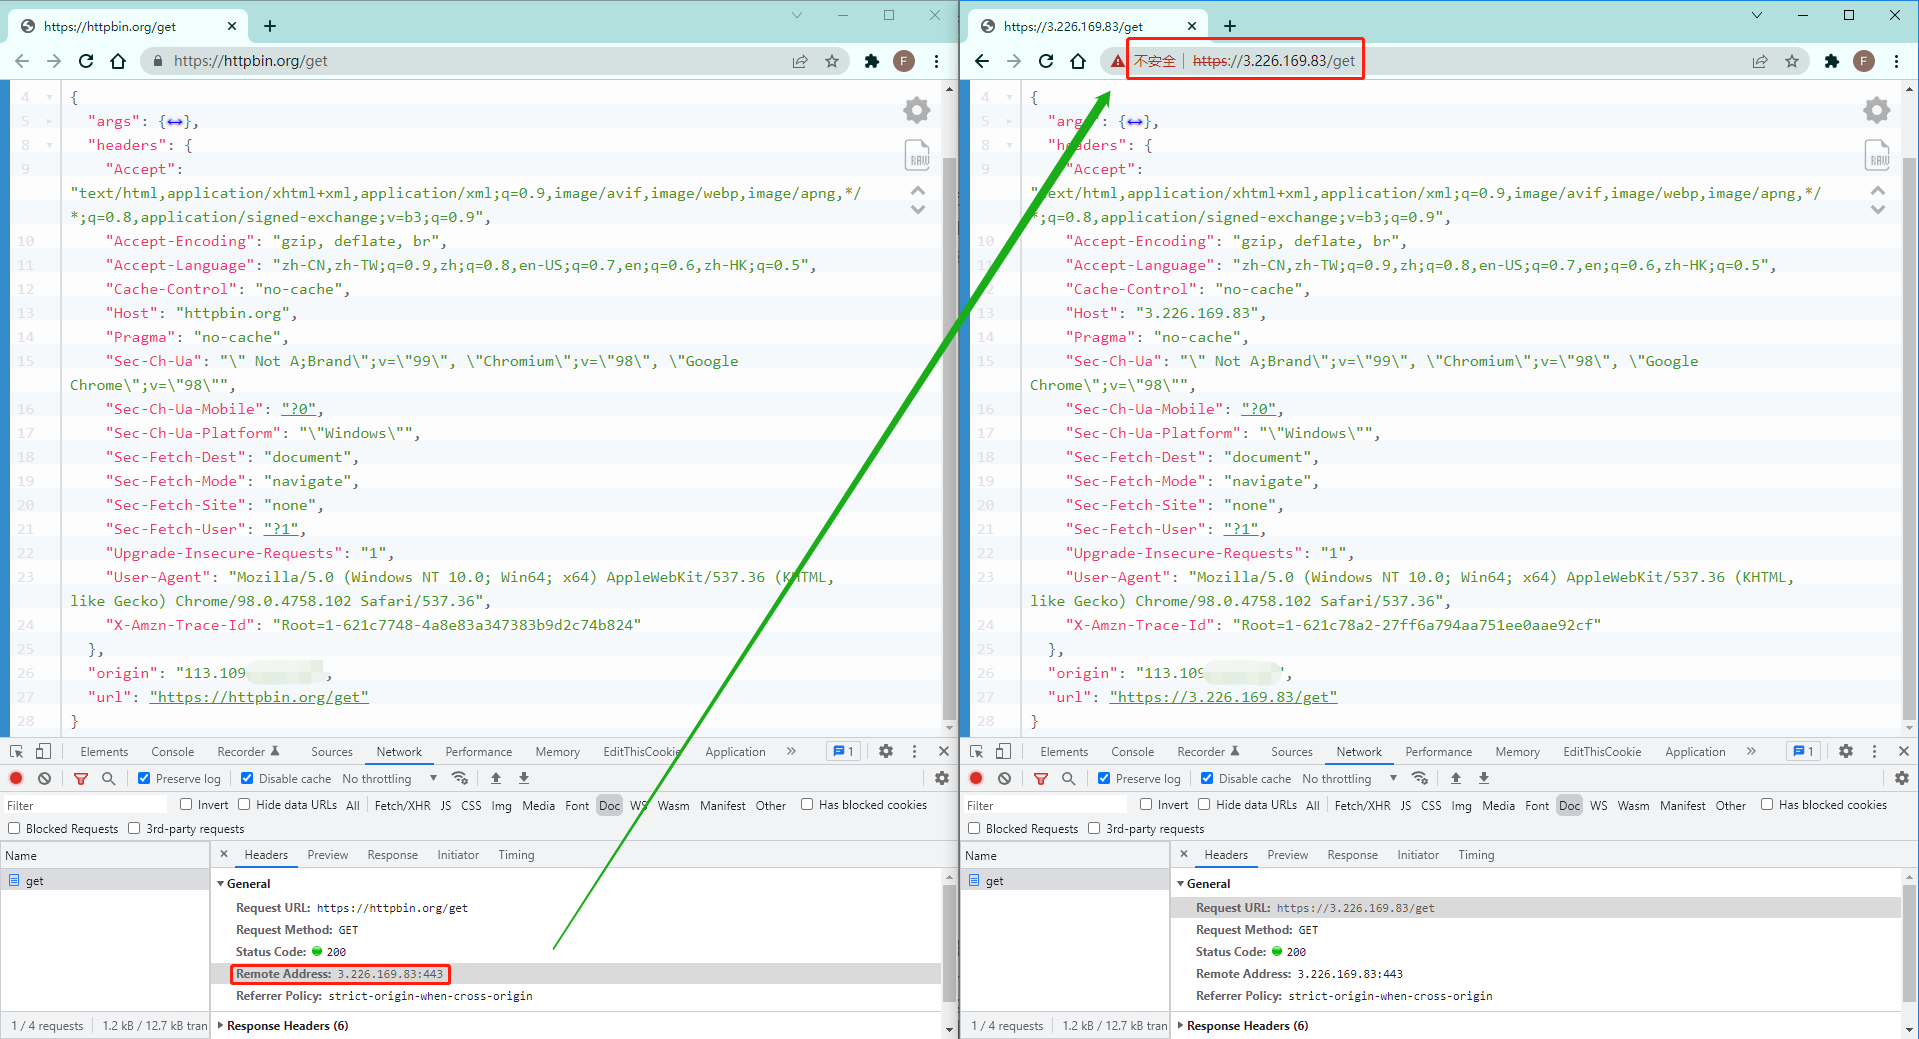Image resolution: width=1919 pixels, height=1039 pixels.
Task: Filter by Doc type in right DevTools
Action: coord(1570,805)
